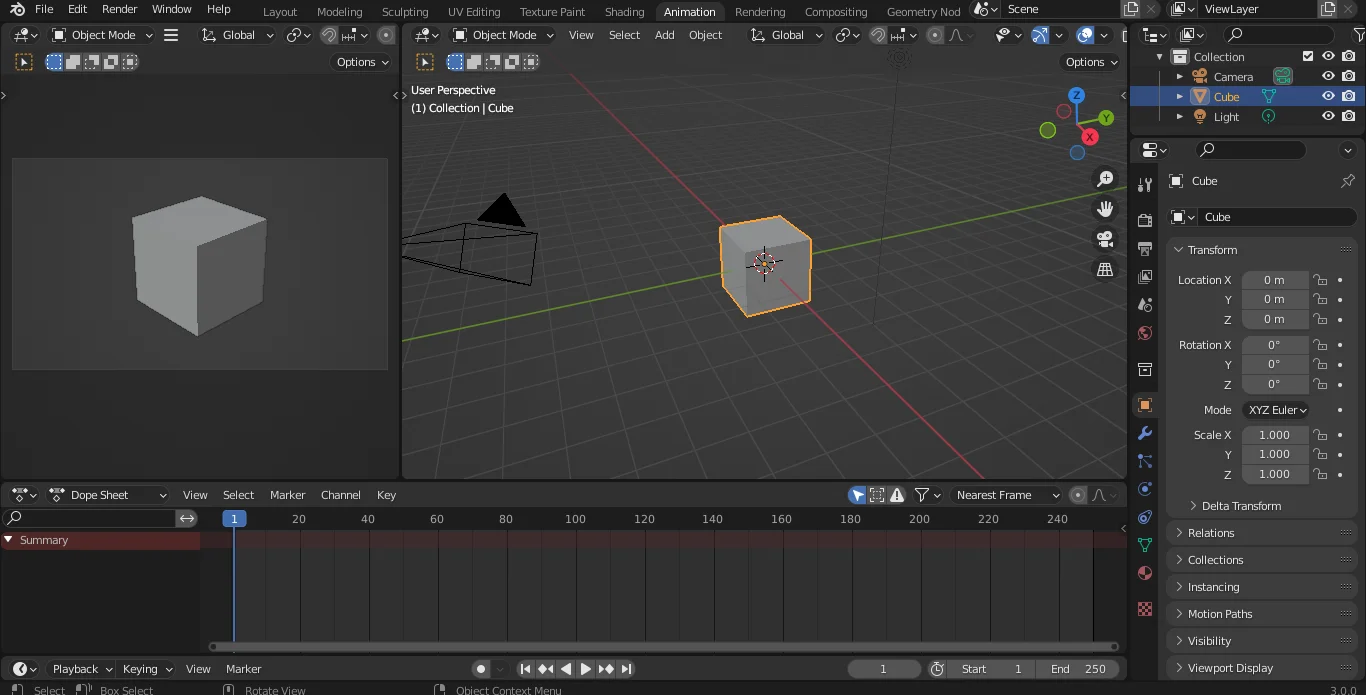Open the Physics Properties tab

pos(1145,490)
